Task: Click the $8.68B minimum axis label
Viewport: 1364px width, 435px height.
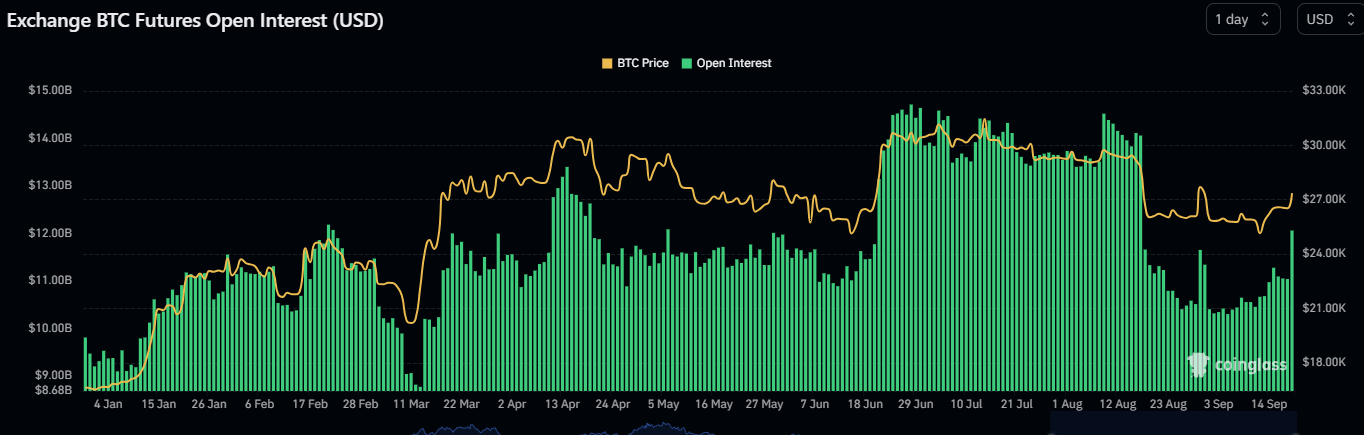Action: tap(52, 388)
